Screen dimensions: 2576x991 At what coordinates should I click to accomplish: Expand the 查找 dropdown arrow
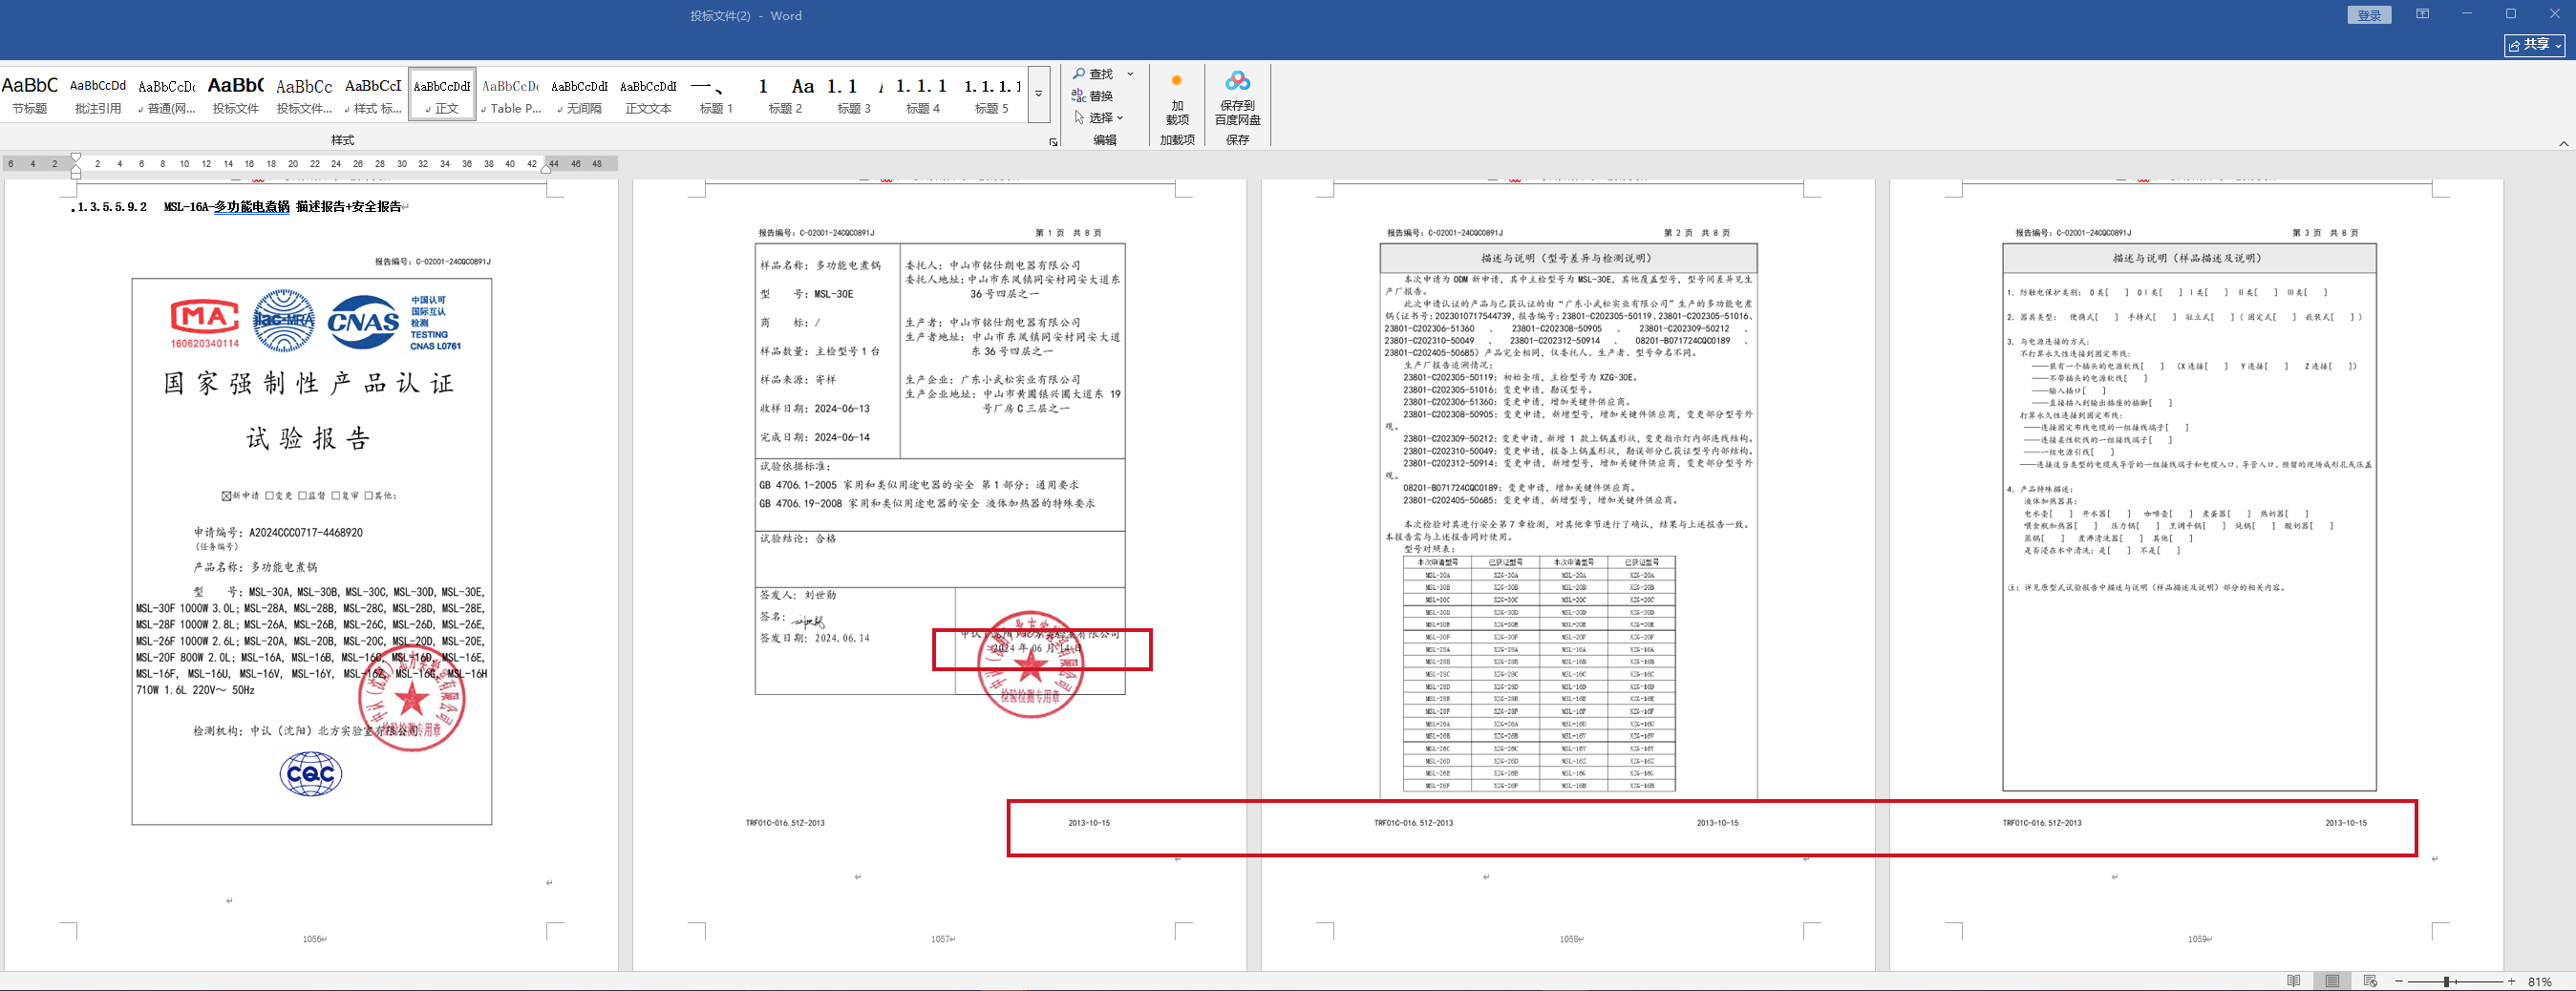1130,74
